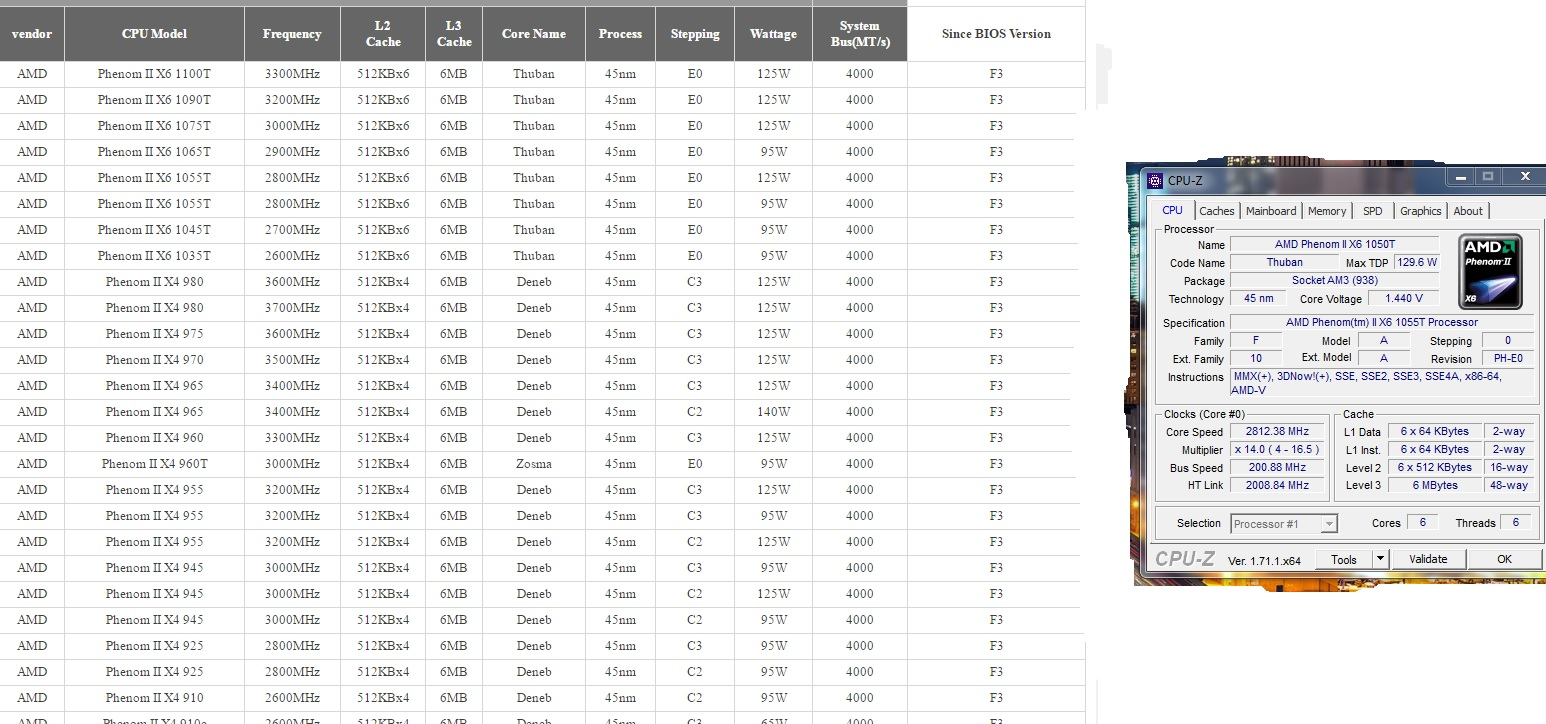This screenshot has width=1546, height=724.
Task: Click the Phenom II X6 1045T cell
Action: pyautogui.click(x=154, y=230)
